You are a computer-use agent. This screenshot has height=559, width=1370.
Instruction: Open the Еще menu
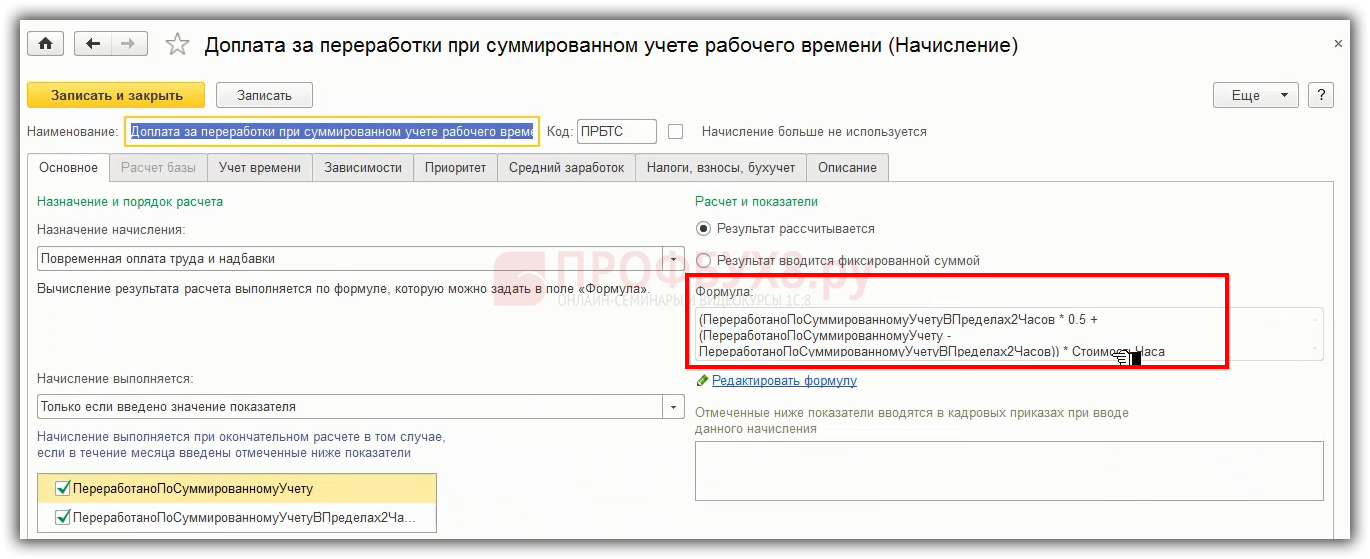pyautogui.click(x=1256, y=95)
